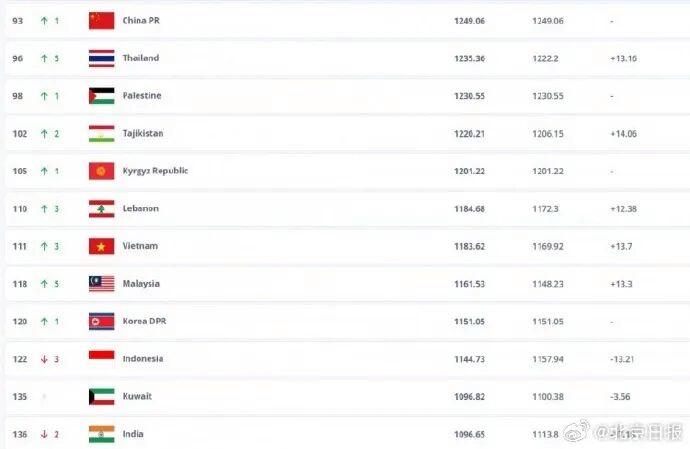
Task: Select the Indonesia team name
Action: 143,358
